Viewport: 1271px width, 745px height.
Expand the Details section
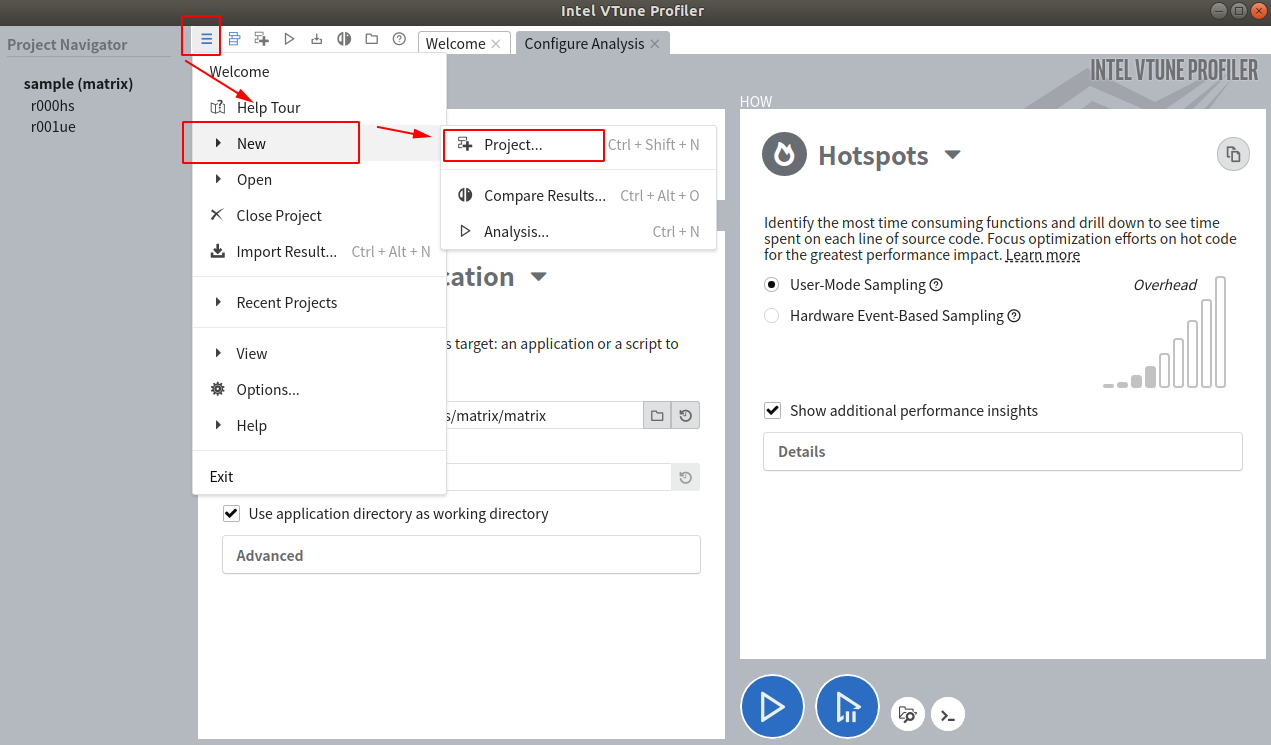pos(1002,452)
